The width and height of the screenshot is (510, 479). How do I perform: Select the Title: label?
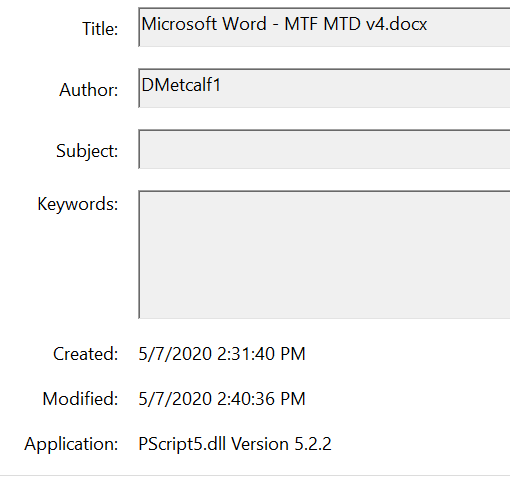coord(100,29)
